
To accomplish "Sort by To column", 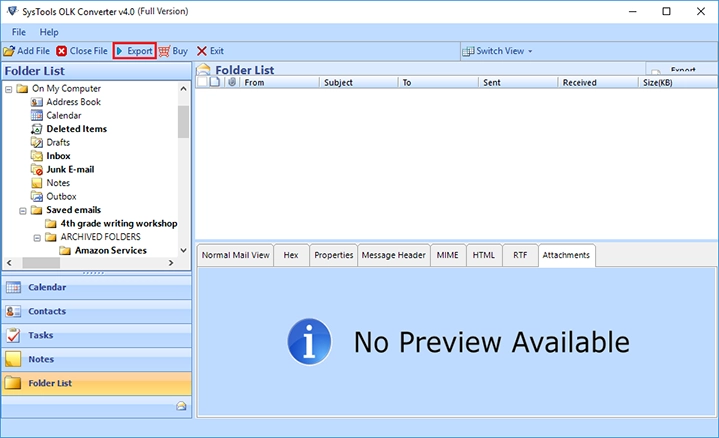I will tap(438, 83).
